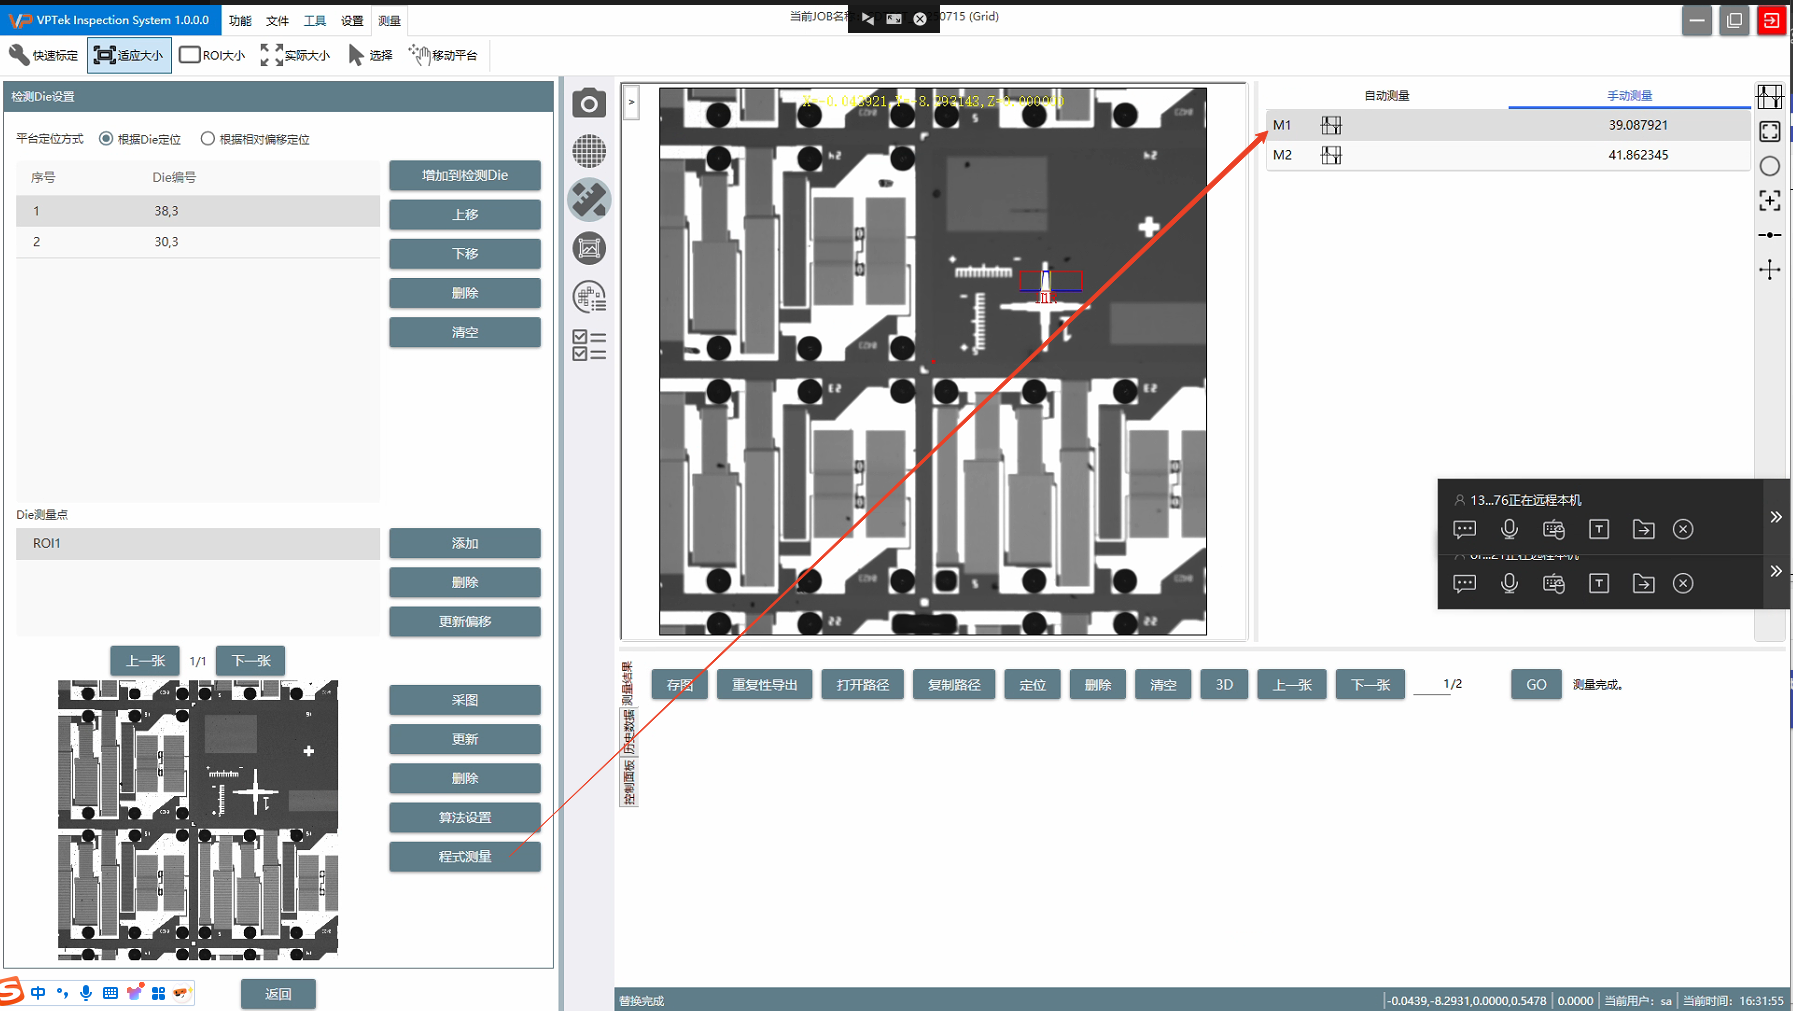1793x1011 pixels.
Task: Select 根据Die定位 radio option
Action: point(106,139)
